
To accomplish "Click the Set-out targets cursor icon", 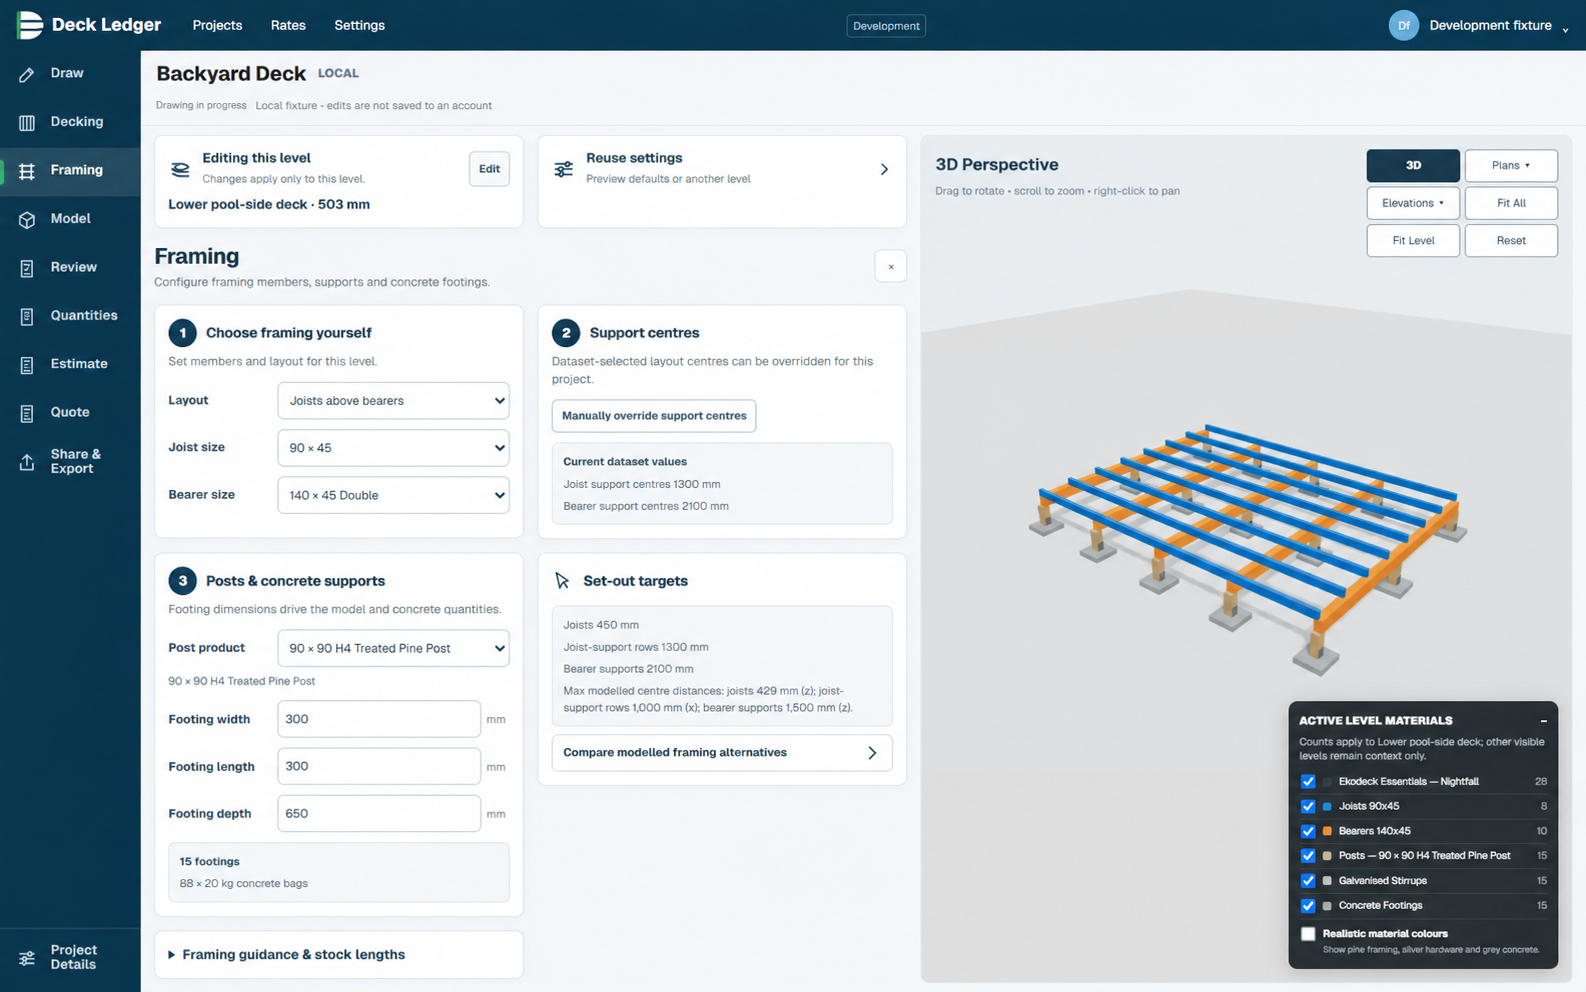I will pos(562,581).
